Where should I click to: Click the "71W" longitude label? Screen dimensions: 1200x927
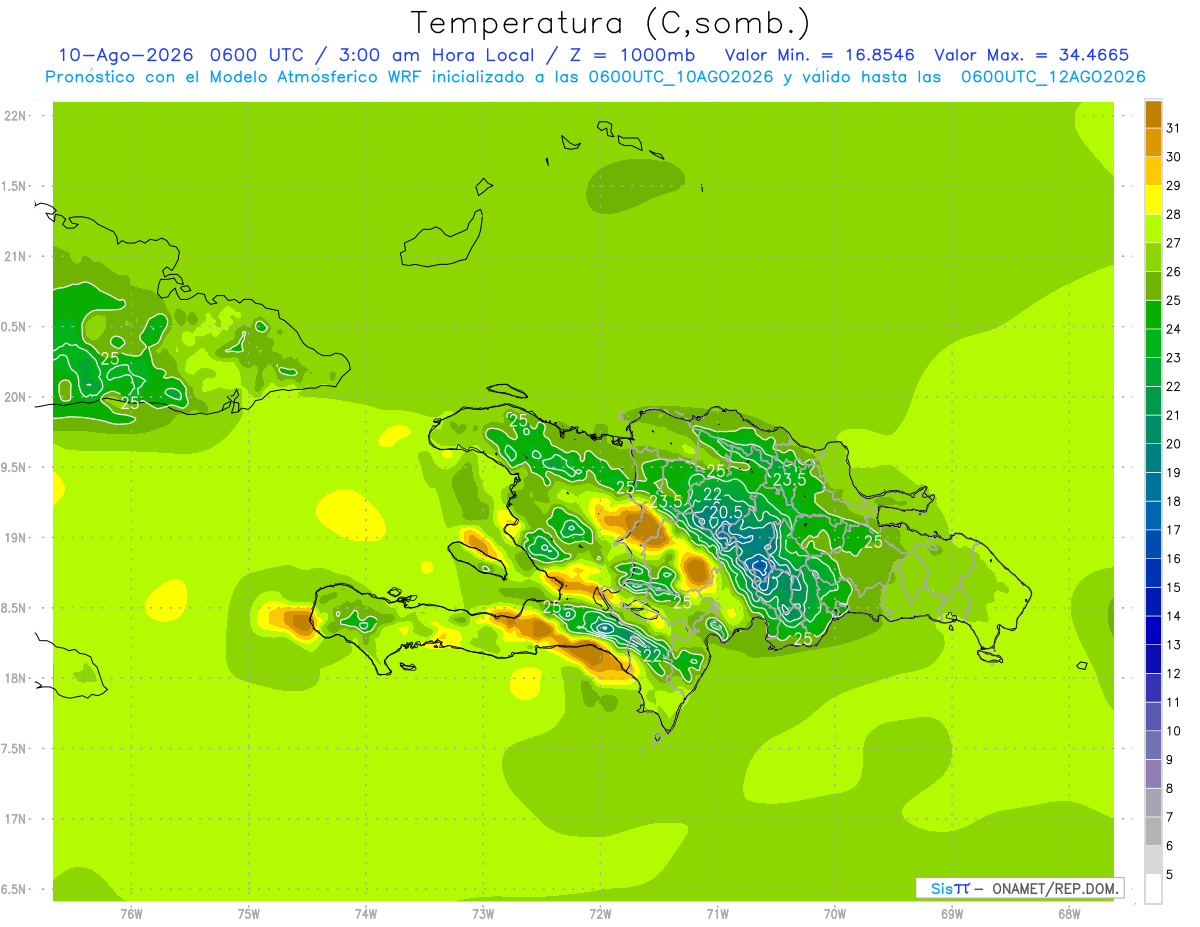pos(717,913)
